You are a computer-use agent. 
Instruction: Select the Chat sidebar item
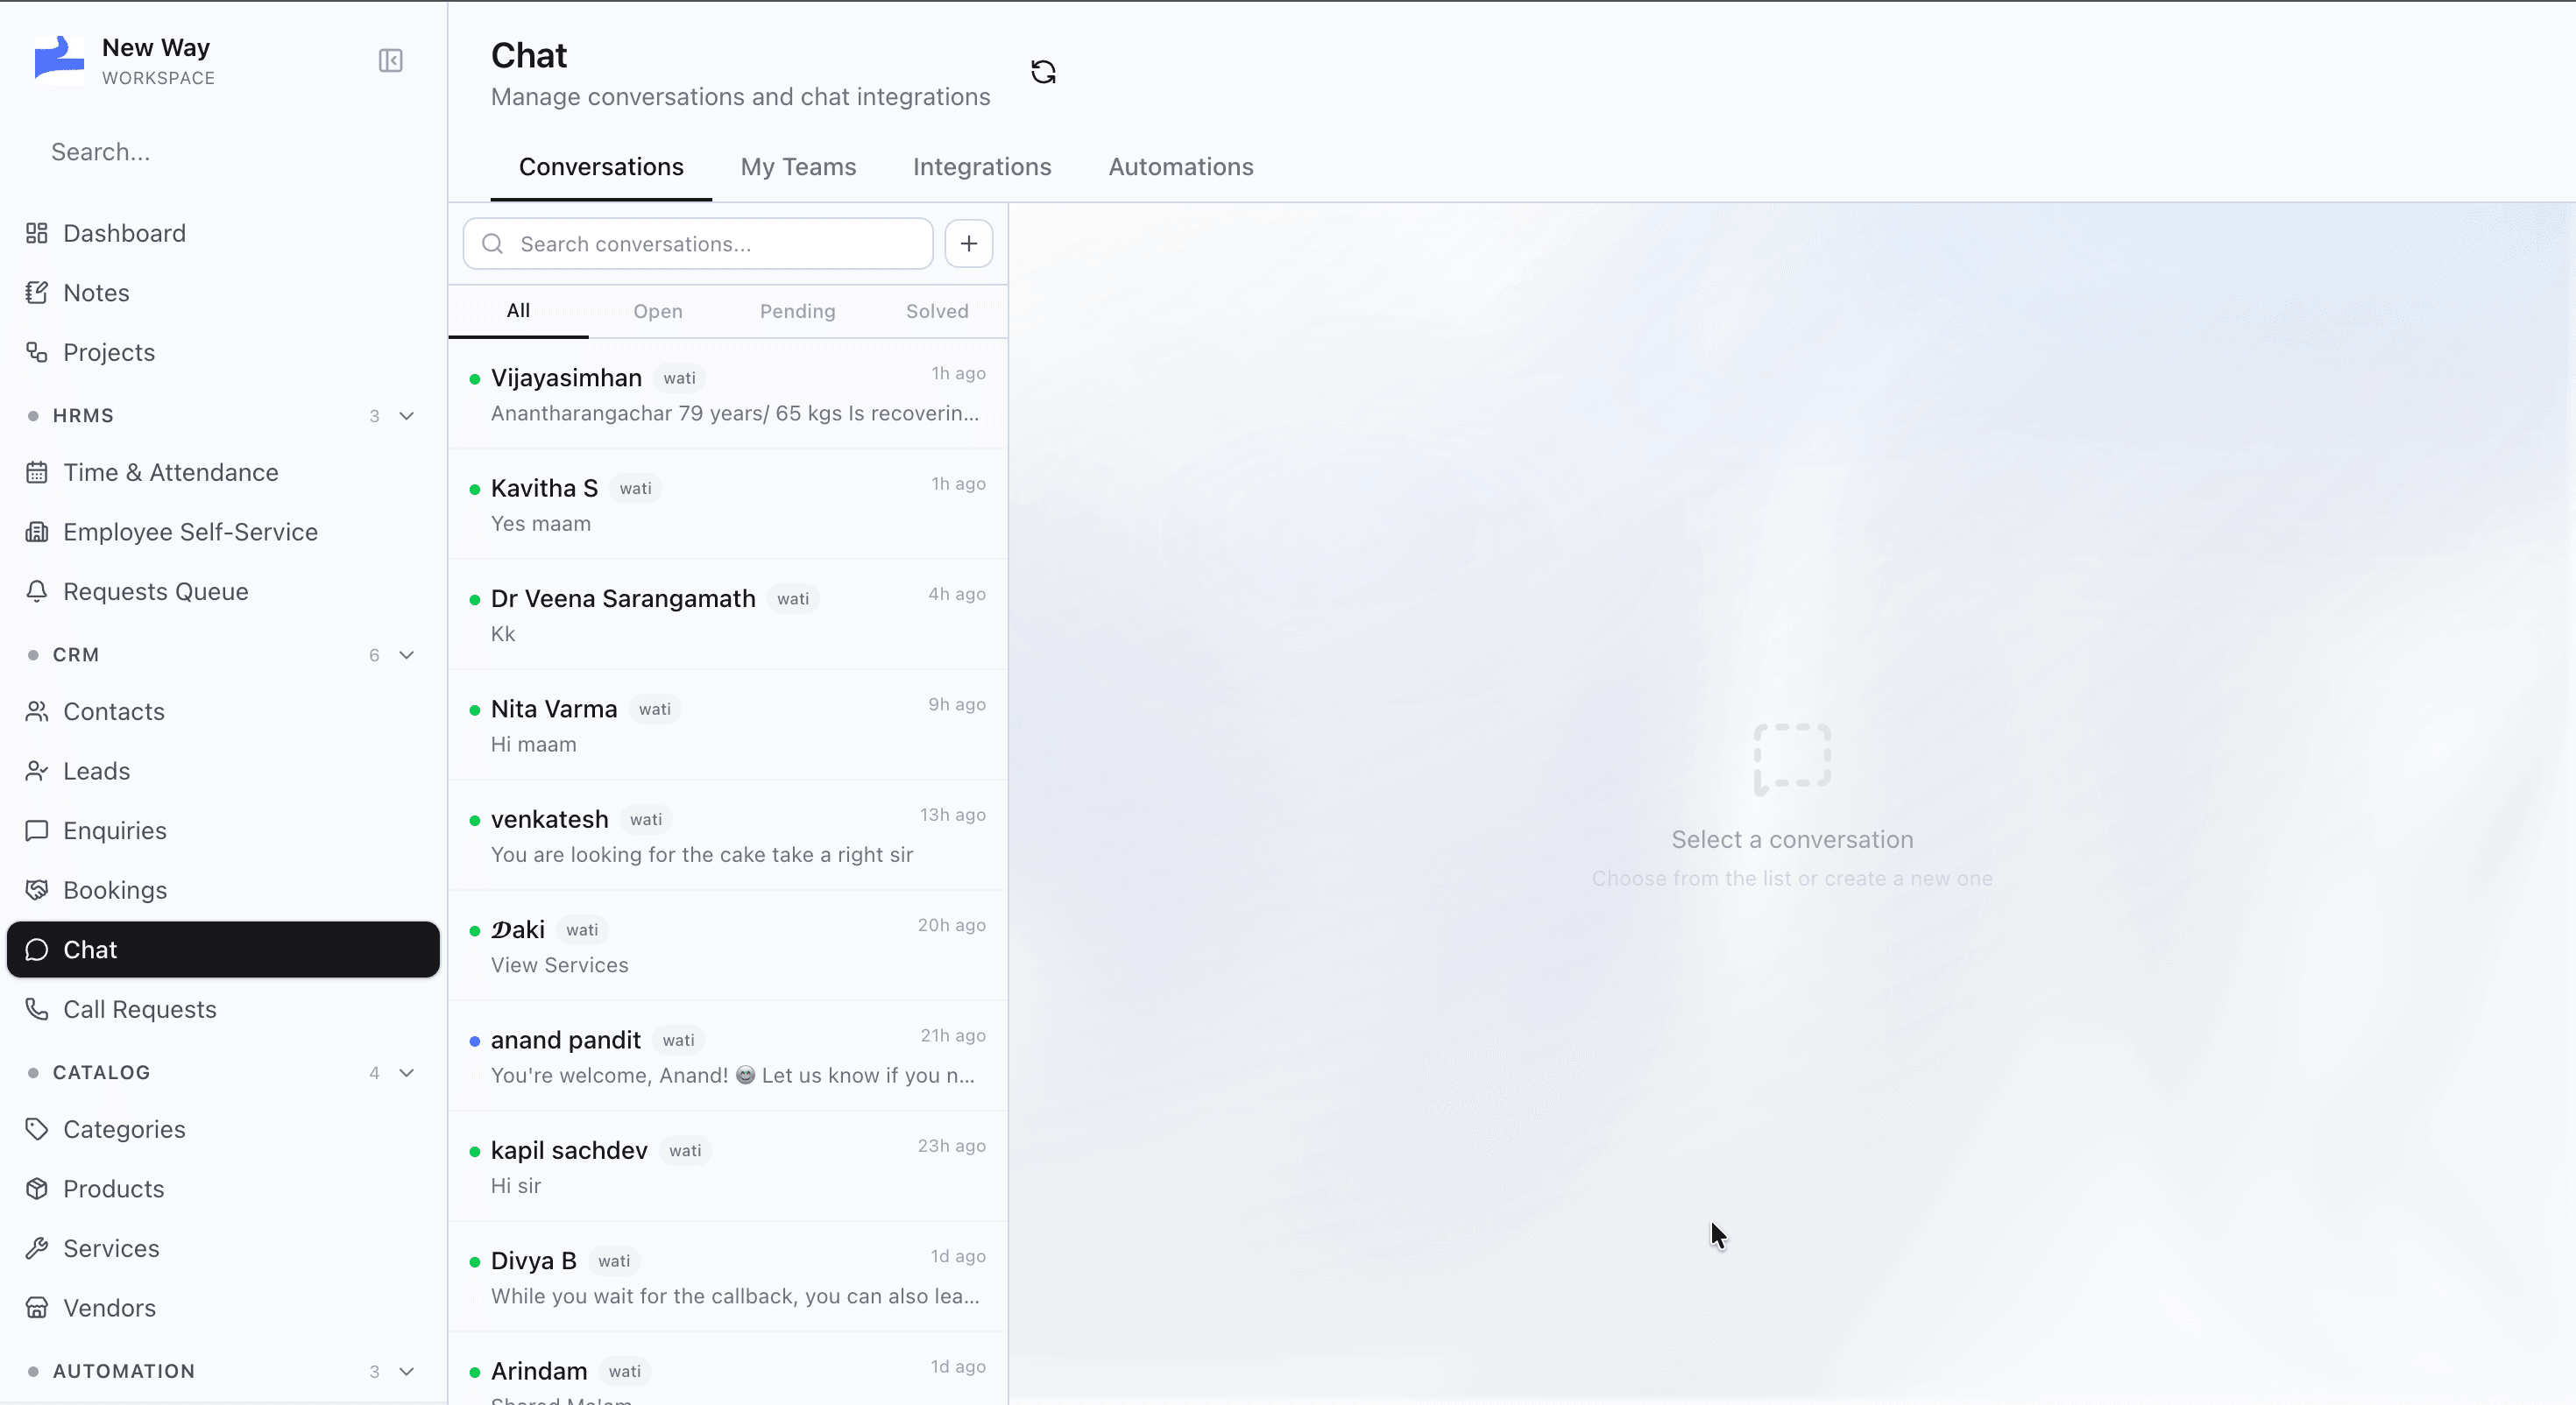[x=223, y=950]
